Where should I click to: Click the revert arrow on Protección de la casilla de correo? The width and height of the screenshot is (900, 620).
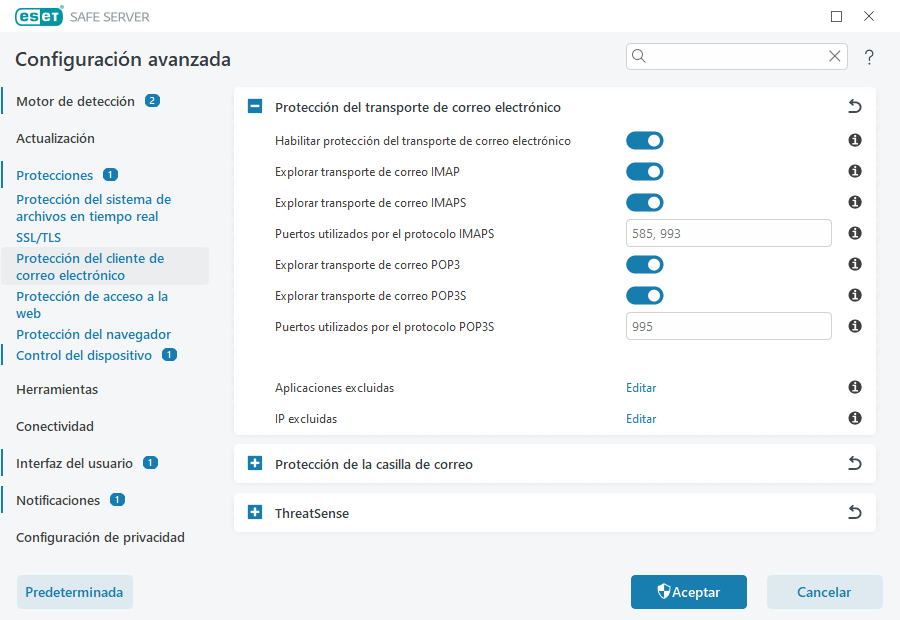(854, 463)
